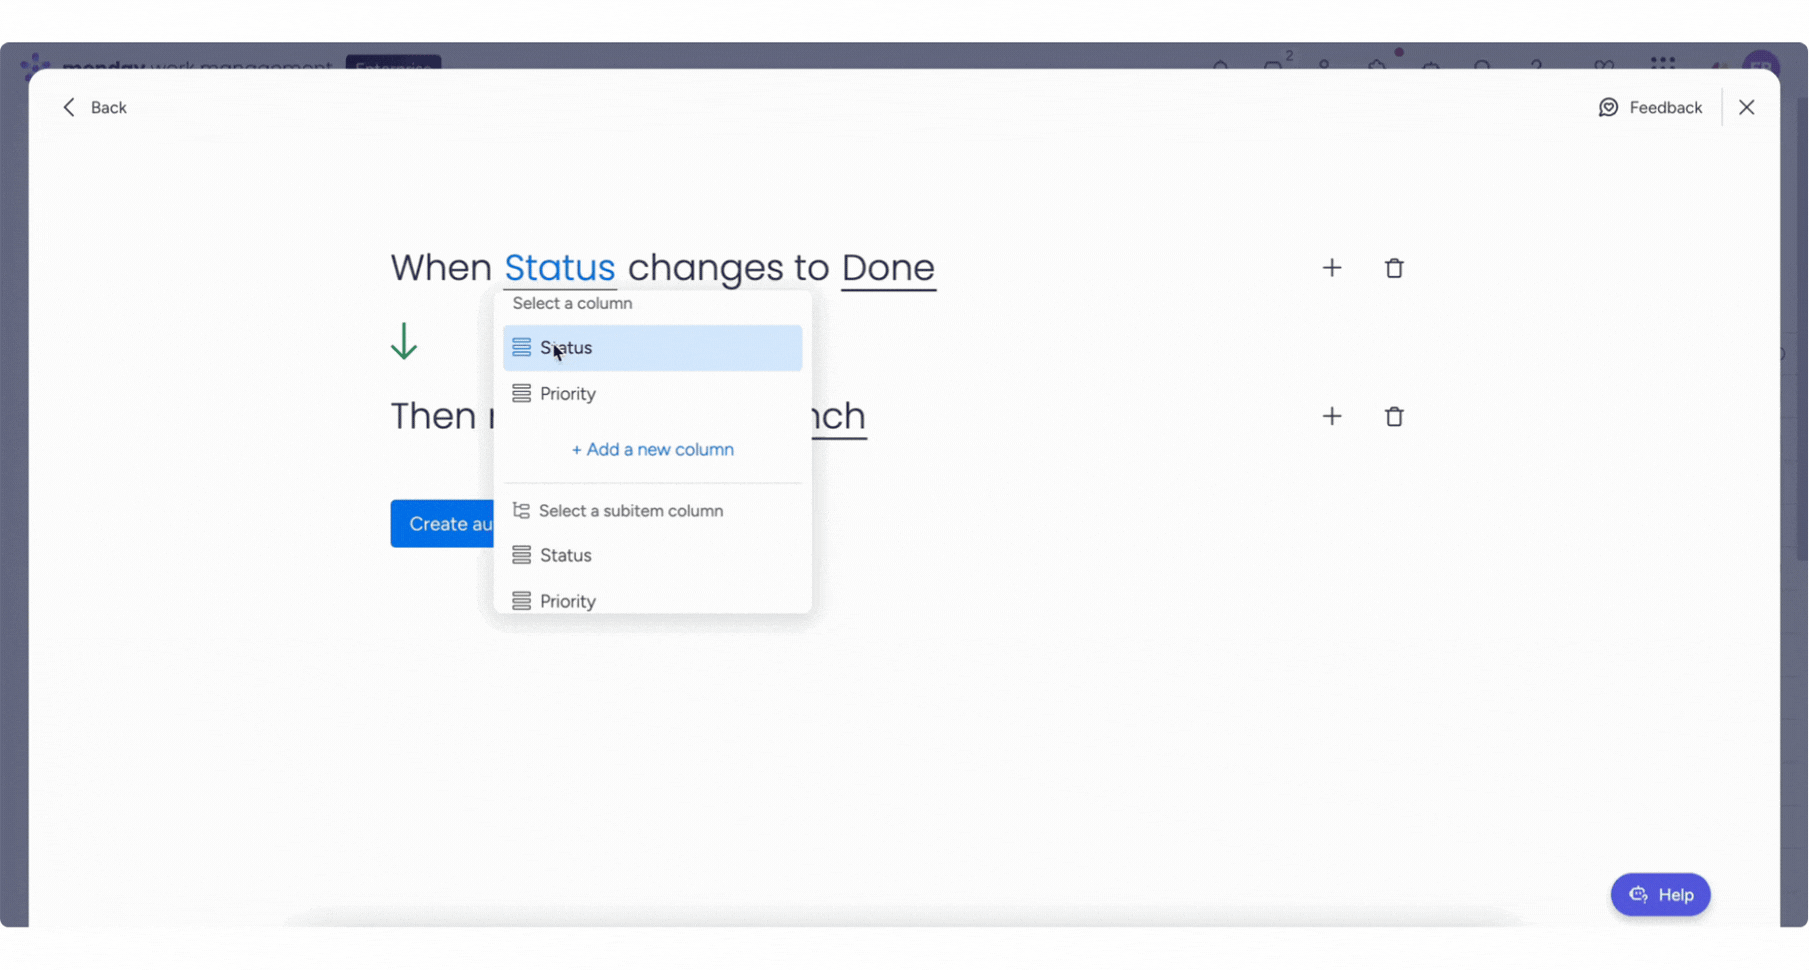
Task: Close the automation builder dialog
Action: (x=1746, y=107)
